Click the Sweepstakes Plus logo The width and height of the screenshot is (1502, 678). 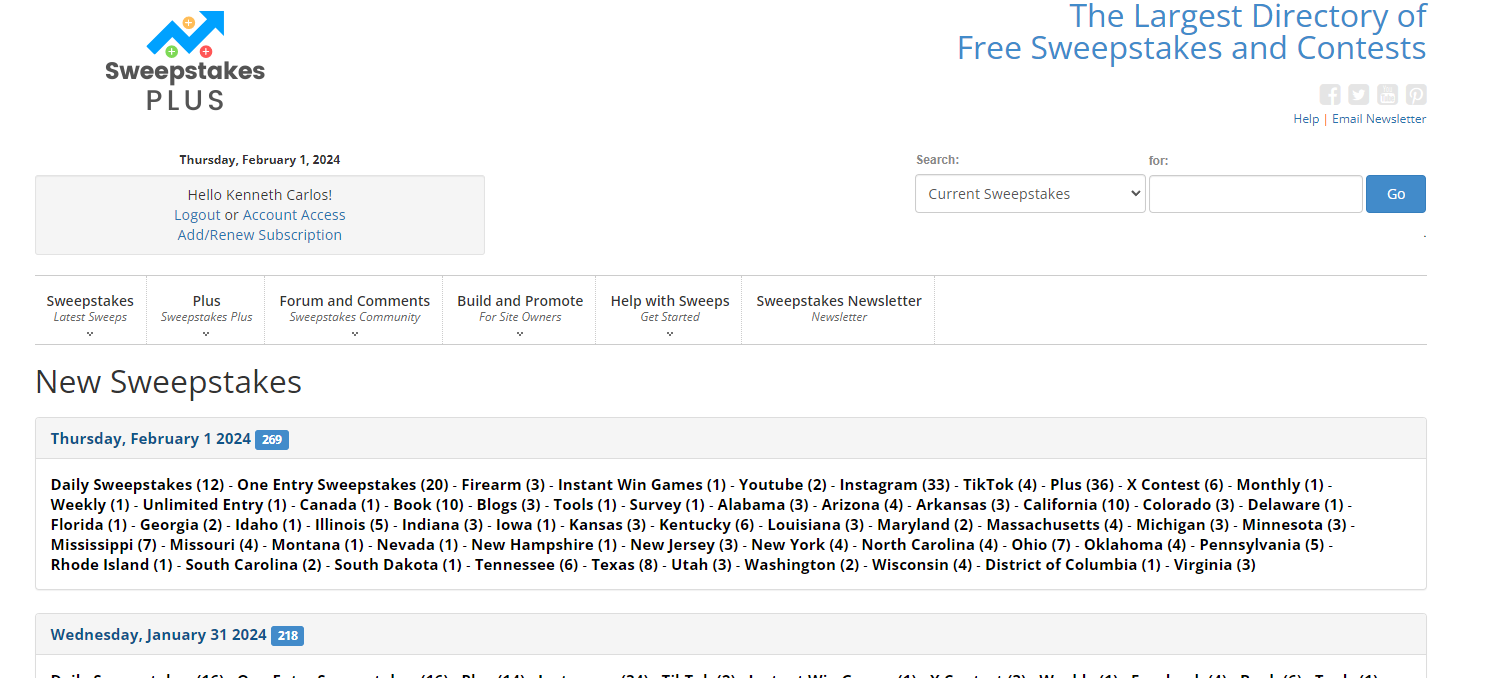click(x=185, y=62)
